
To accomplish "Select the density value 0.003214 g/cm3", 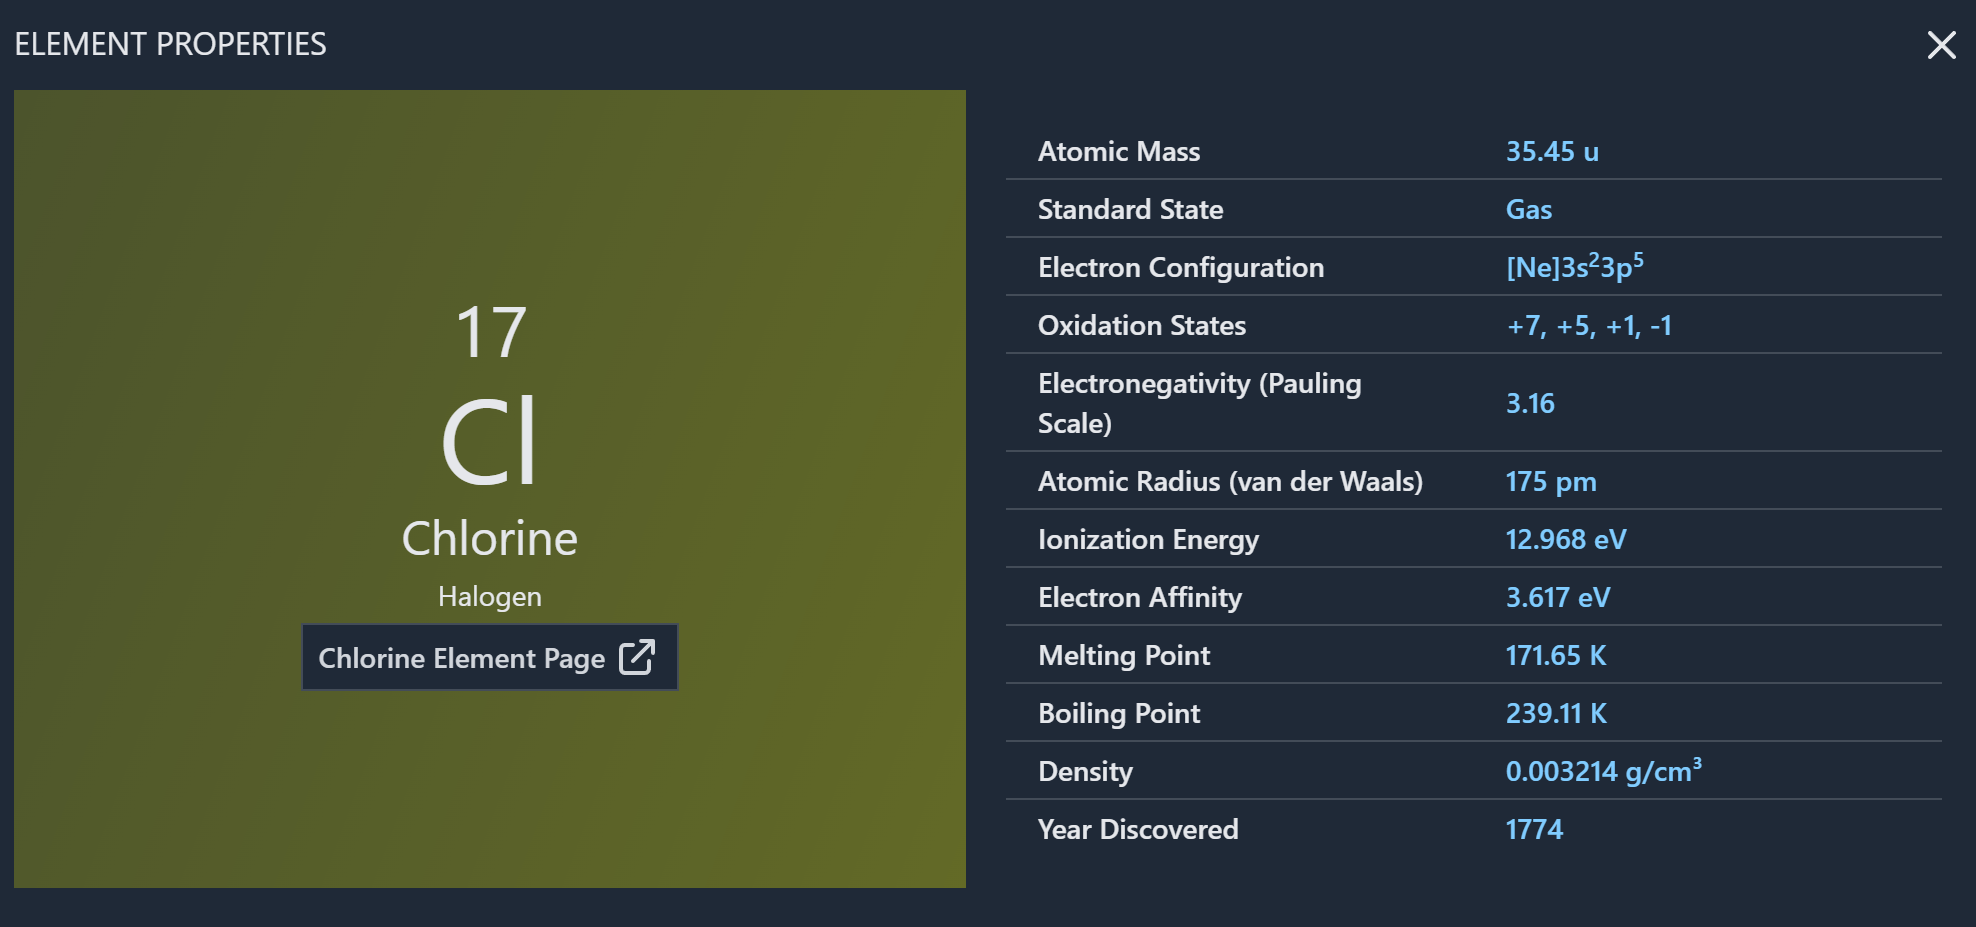I will click(1604, 770).
